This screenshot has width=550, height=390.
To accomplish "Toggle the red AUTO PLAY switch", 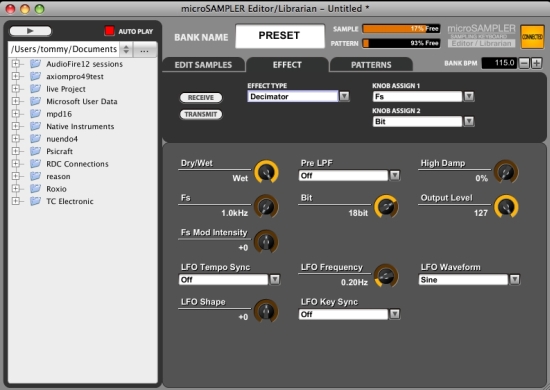I will (x=109, y=31).
